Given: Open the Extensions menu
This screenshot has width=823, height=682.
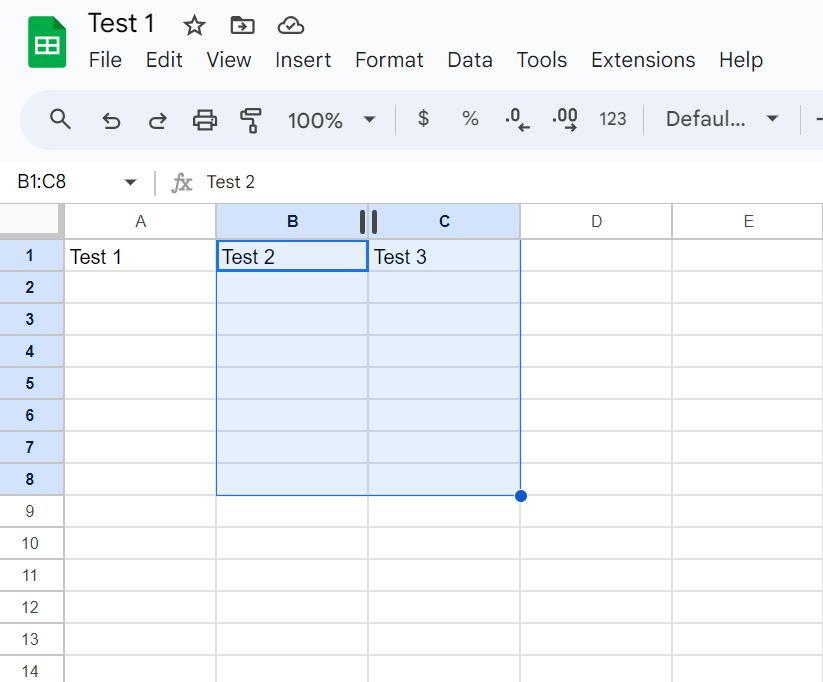Looking at the screenshot, I should tap(643, 60).
